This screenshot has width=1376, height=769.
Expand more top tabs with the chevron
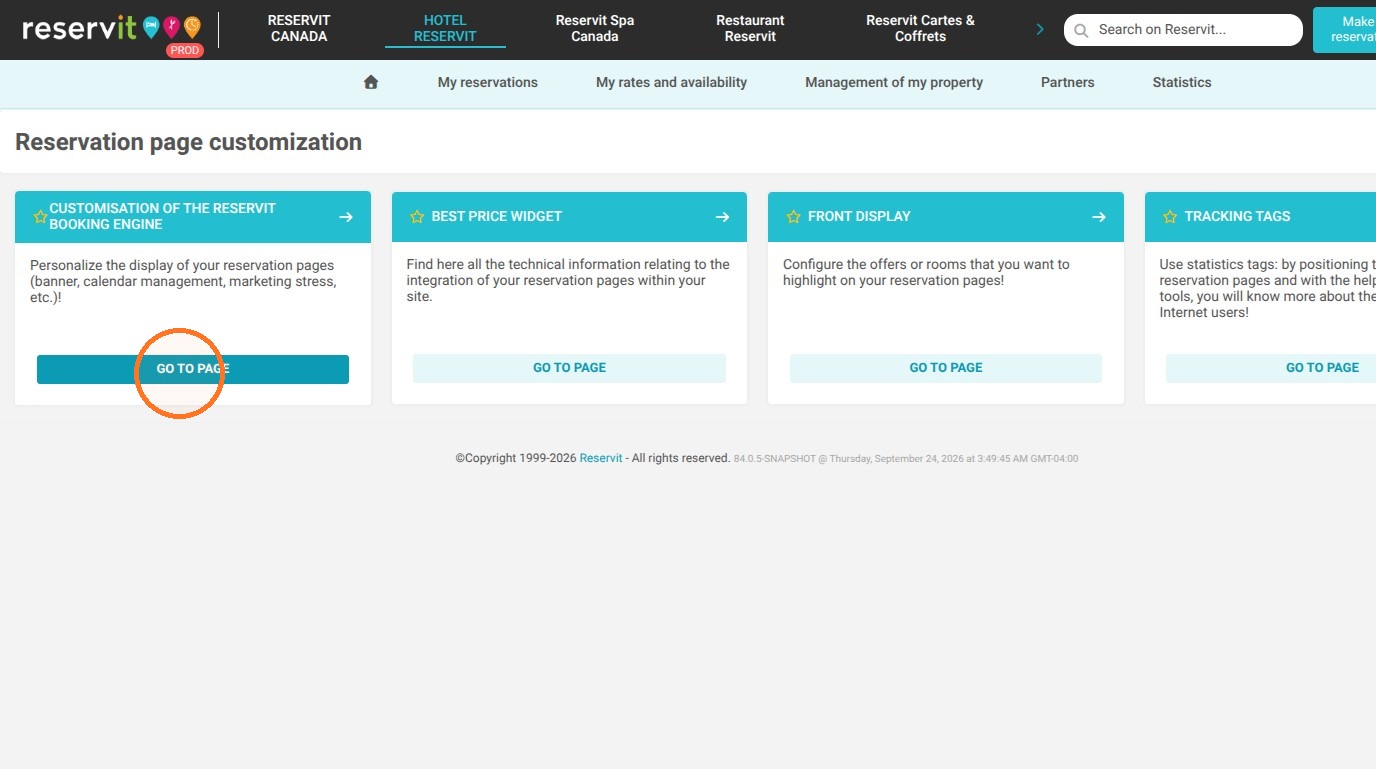1040,29
